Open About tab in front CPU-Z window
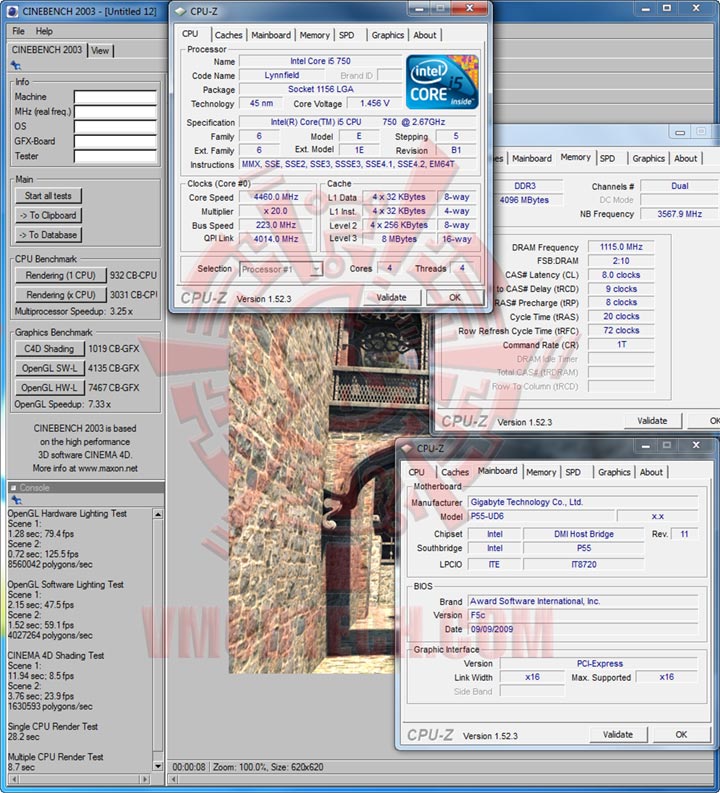Screen dimensions: 720x793 click(x=425, y=35)
